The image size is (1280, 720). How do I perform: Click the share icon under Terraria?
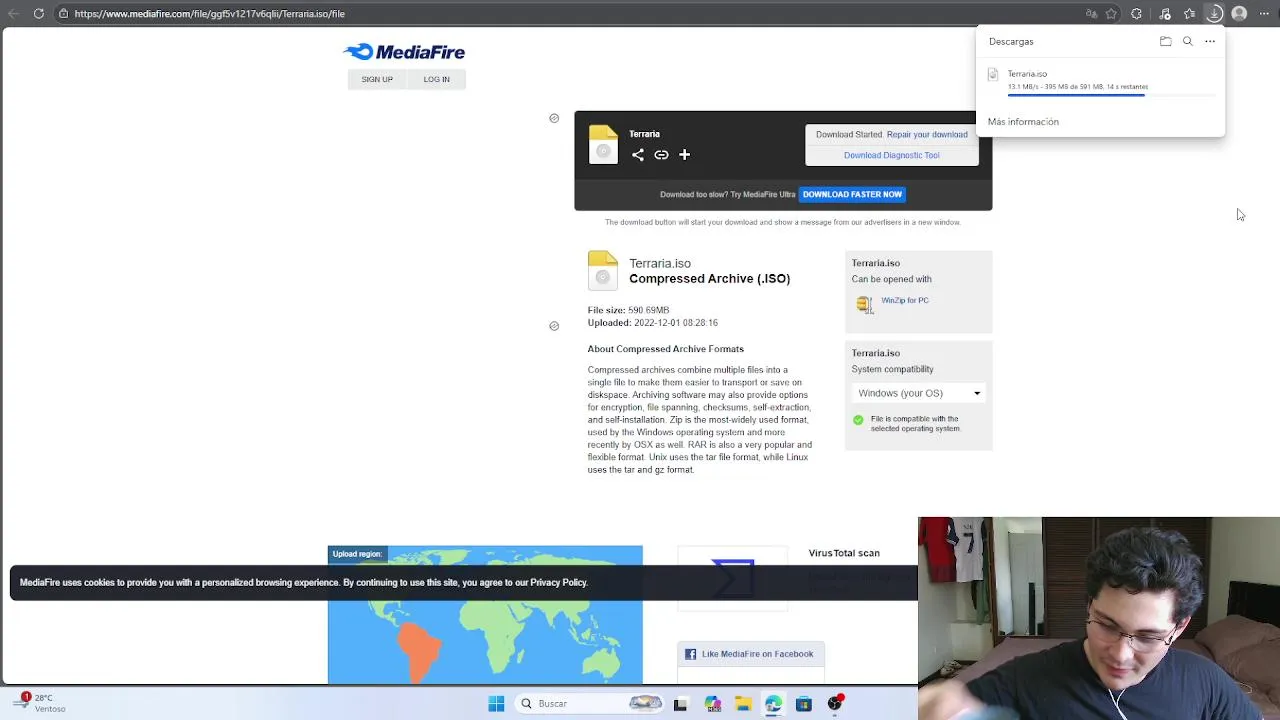point(637,155)
